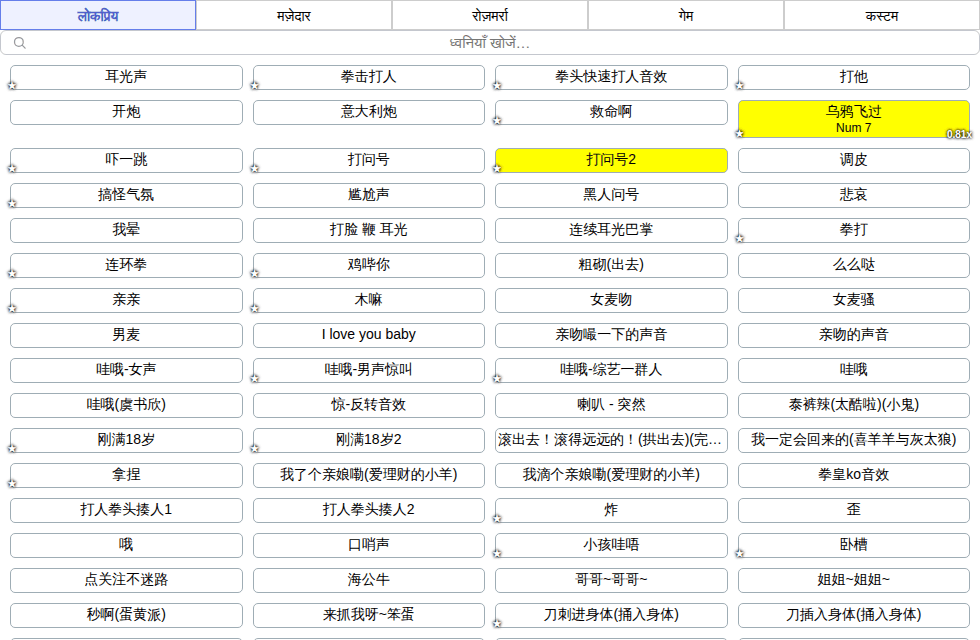980x640 pixels.
Task: Play the 开炮 sound
Action: [126, 112]
